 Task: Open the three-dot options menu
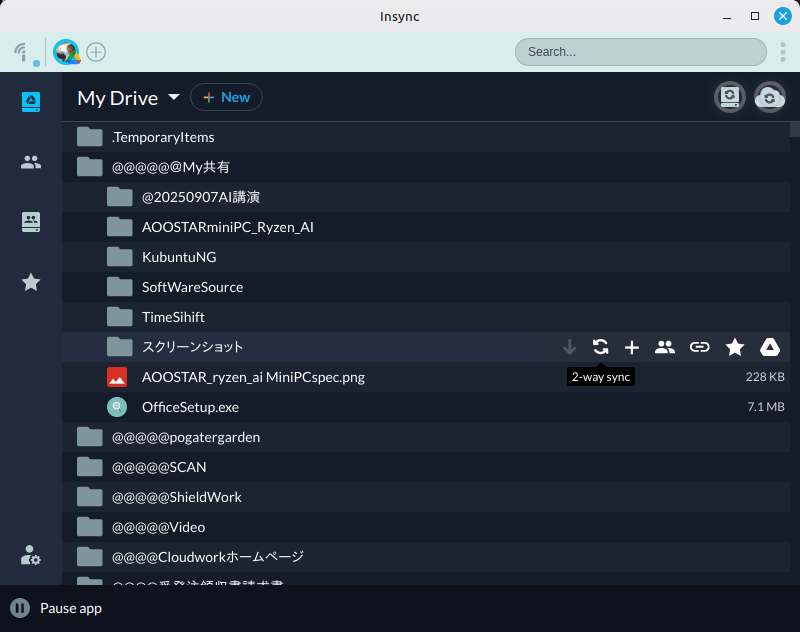click(x=783, y=52)
